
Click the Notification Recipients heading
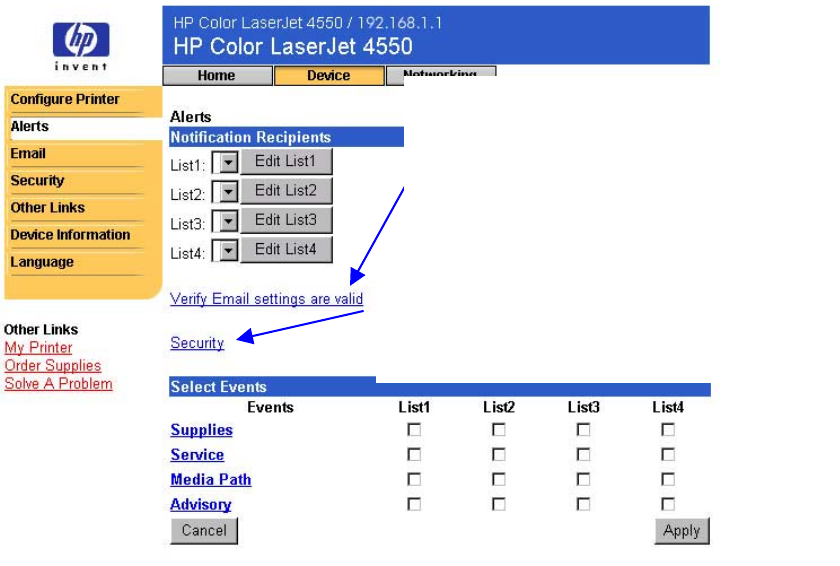click(251, 137)
